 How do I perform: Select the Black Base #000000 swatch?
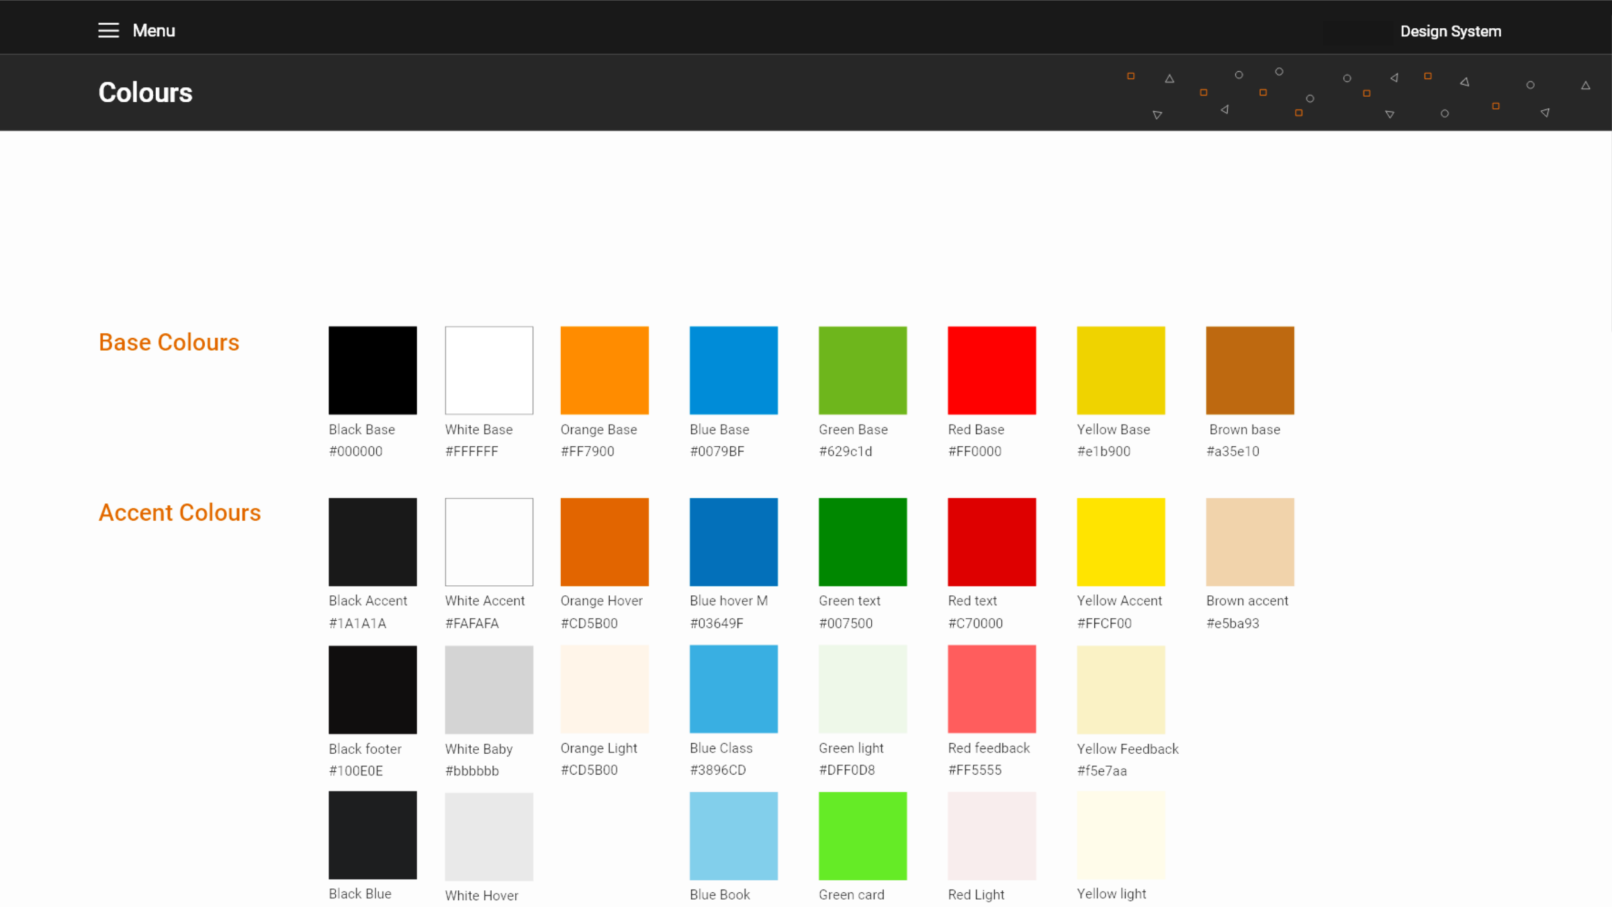tap(372, 369)
